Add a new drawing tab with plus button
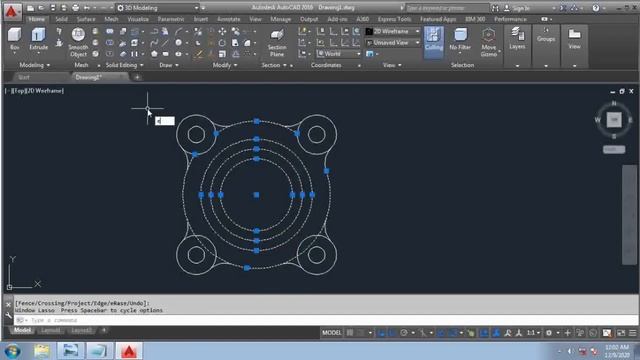Image resolution: width=640 pixels, height=360 pixels. tap(137, 77)
